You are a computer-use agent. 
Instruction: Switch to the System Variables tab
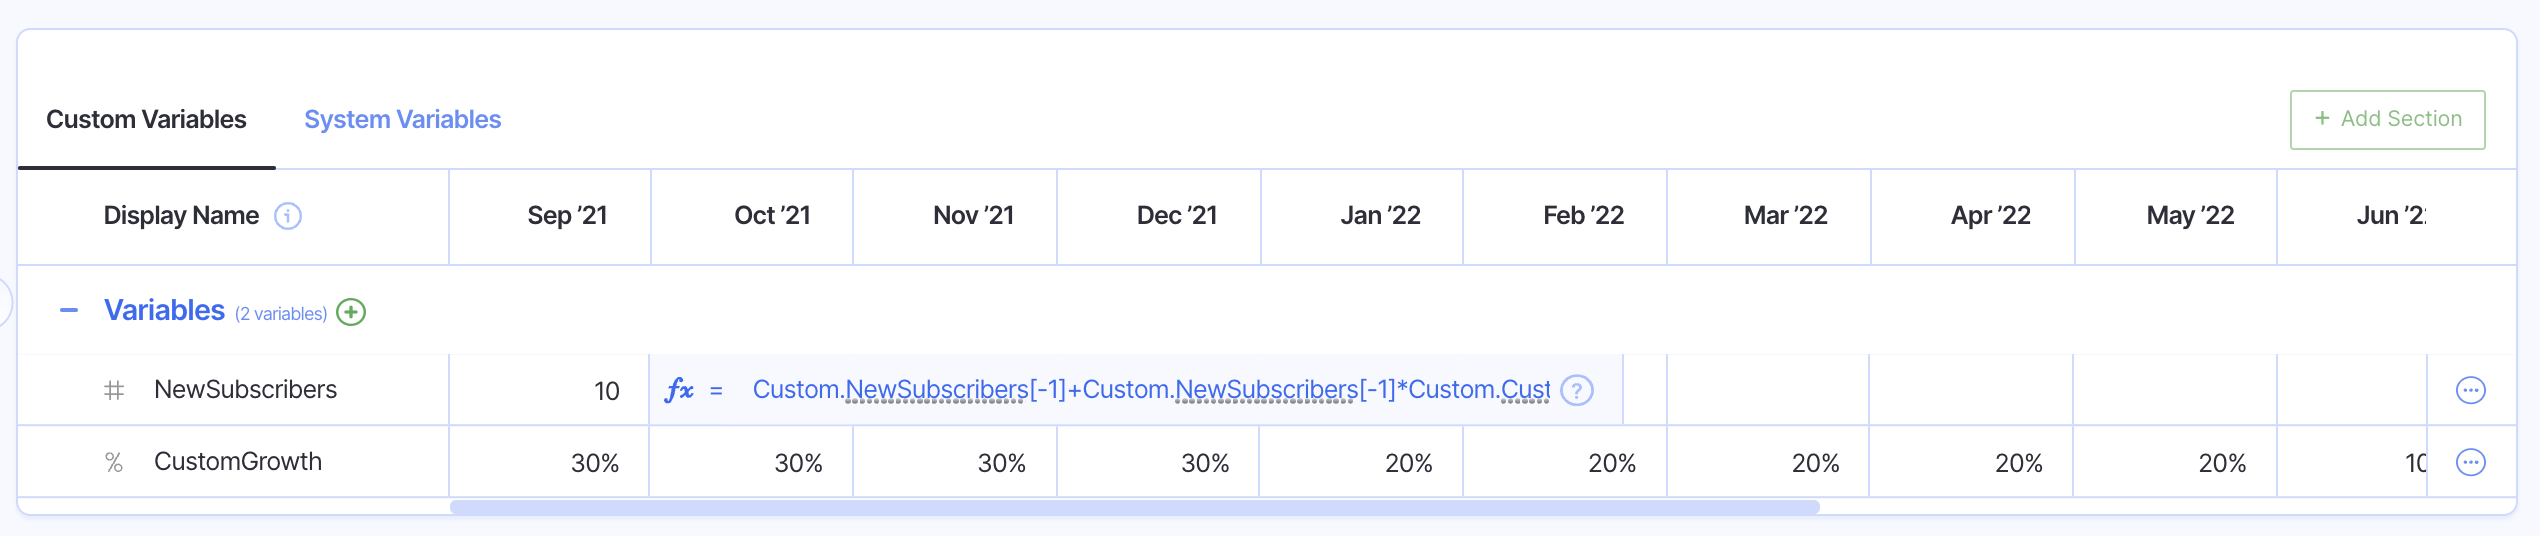pos(402,120)
